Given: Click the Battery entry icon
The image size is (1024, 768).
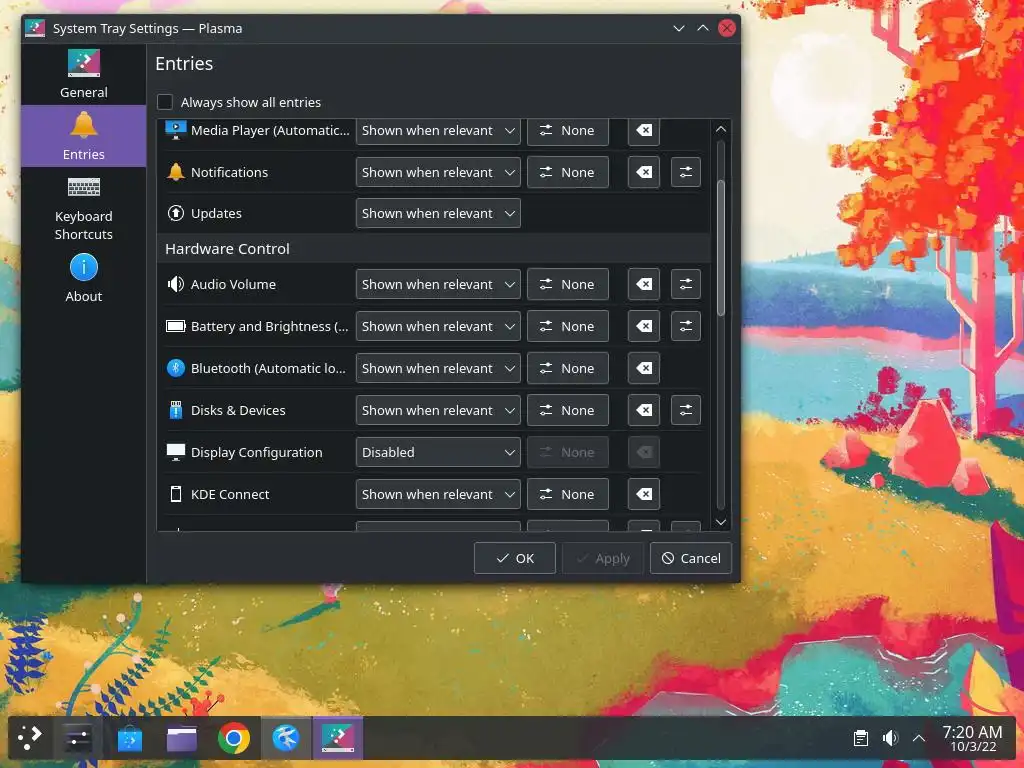Looking at the screenshot, I should click(x=176, y=327).
